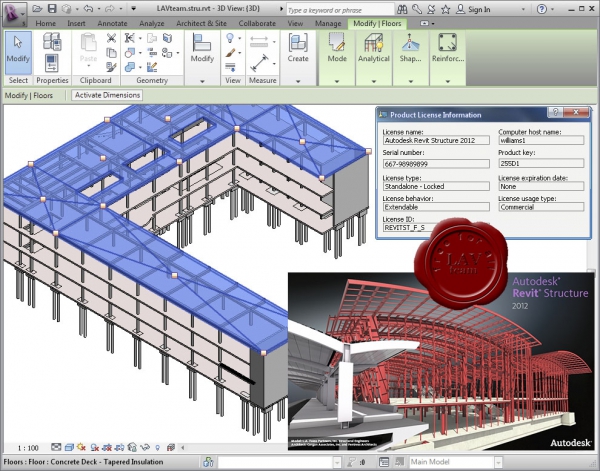Click the Mode edit boundary icon
The image size is (600, 471).
[x=337, y=42]
